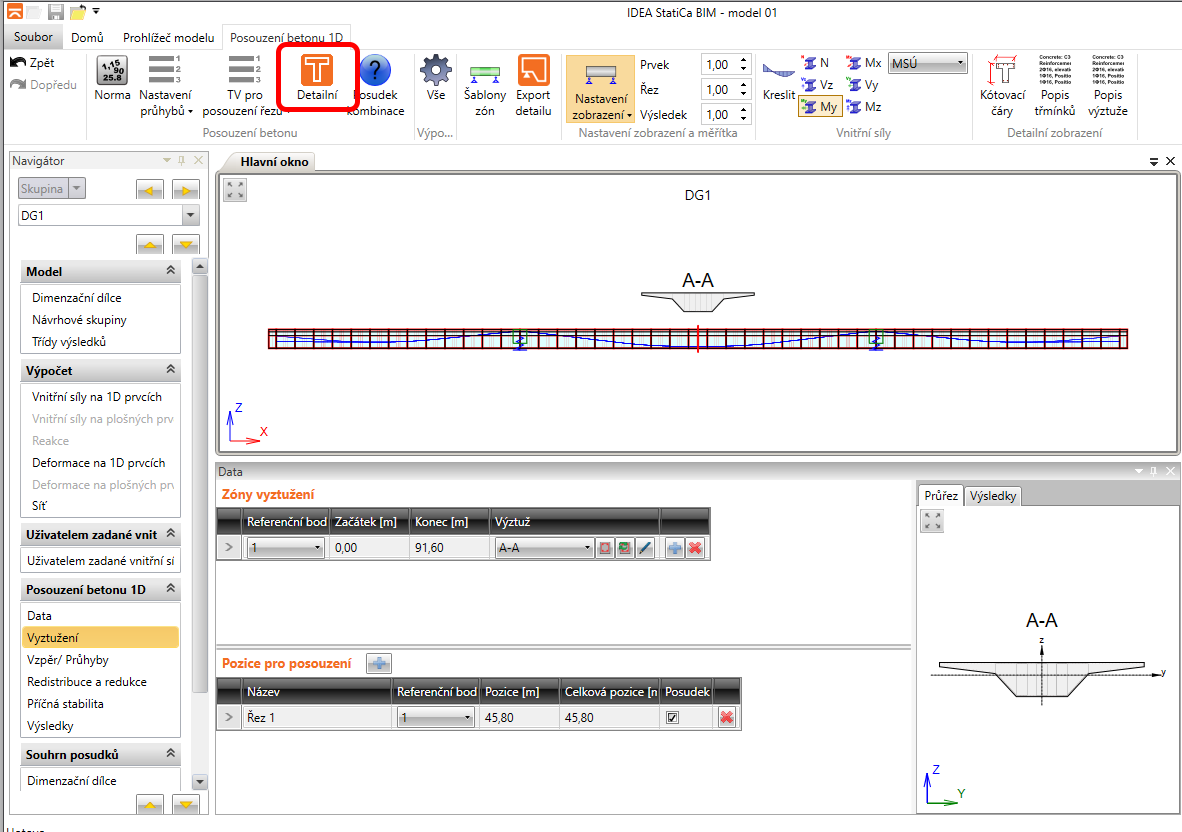Select Vzpěr/ Průhyby in the navigator
This screenshot has width=1182, height=832.
coord(68,660)
